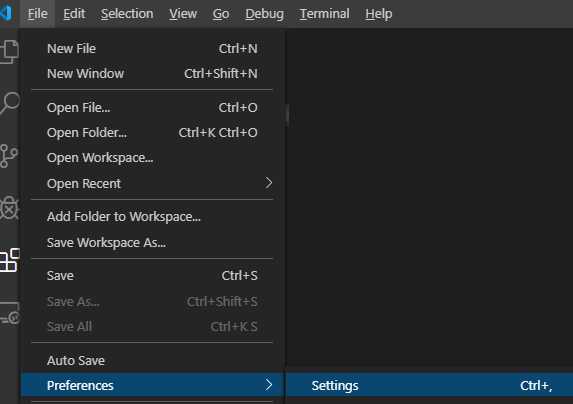The width and height of the screenshot is (573, 404).
Task: Open the Selection menu
Action: point(127,14)
